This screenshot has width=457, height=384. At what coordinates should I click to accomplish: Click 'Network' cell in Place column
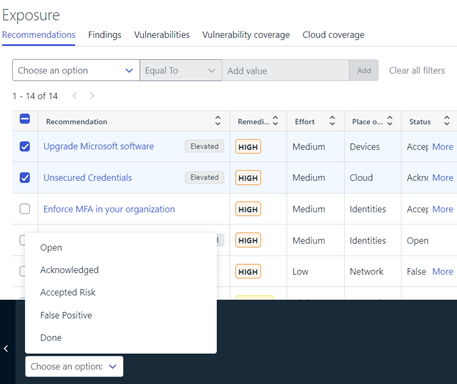pos(366,272)
